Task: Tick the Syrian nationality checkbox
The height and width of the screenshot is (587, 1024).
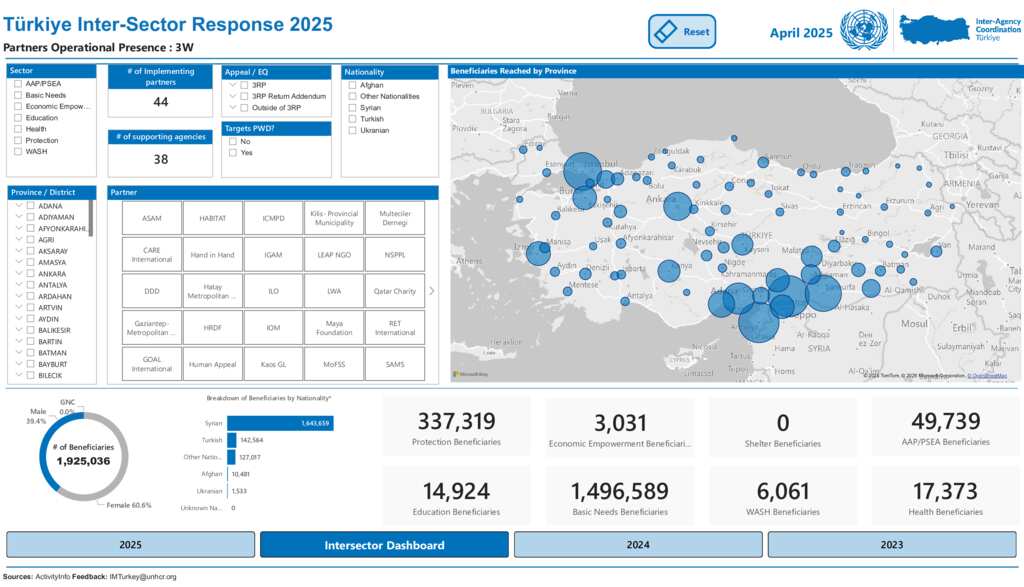Action: pyautogui.click(x=351, y=108)
